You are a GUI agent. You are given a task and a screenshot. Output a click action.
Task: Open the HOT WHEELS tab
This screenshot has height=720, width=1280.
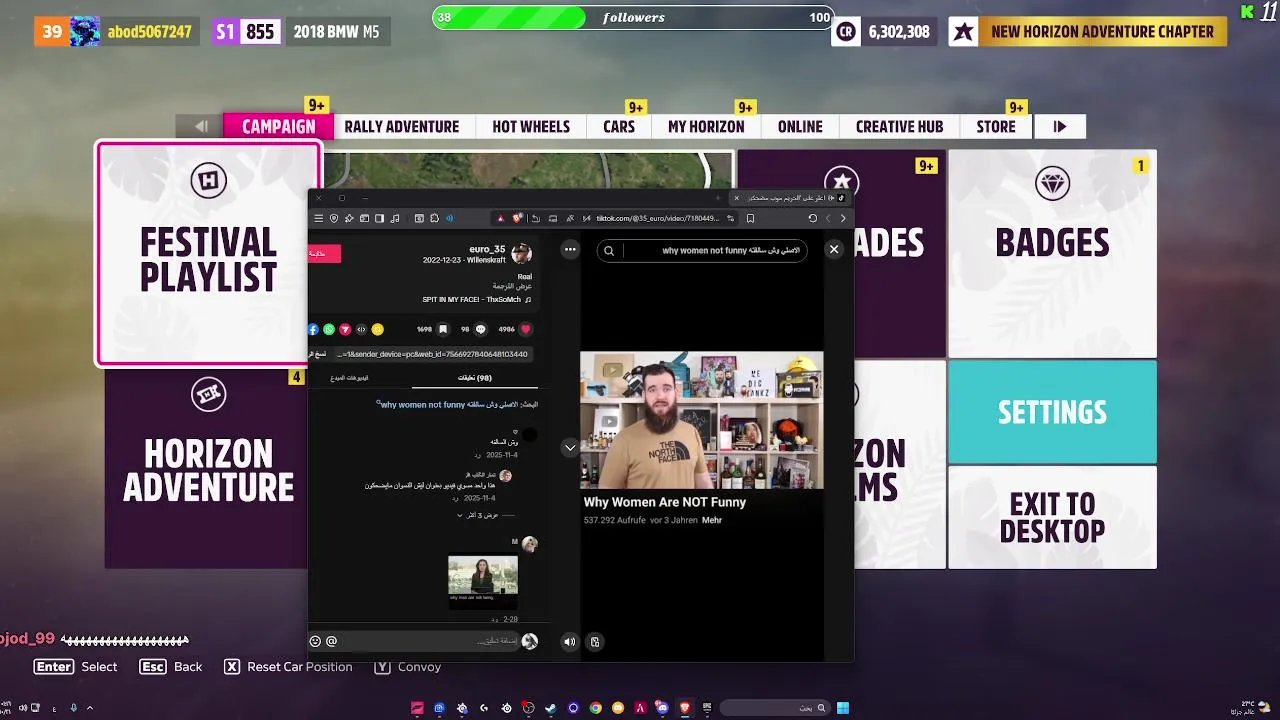[x=531, y=127]
